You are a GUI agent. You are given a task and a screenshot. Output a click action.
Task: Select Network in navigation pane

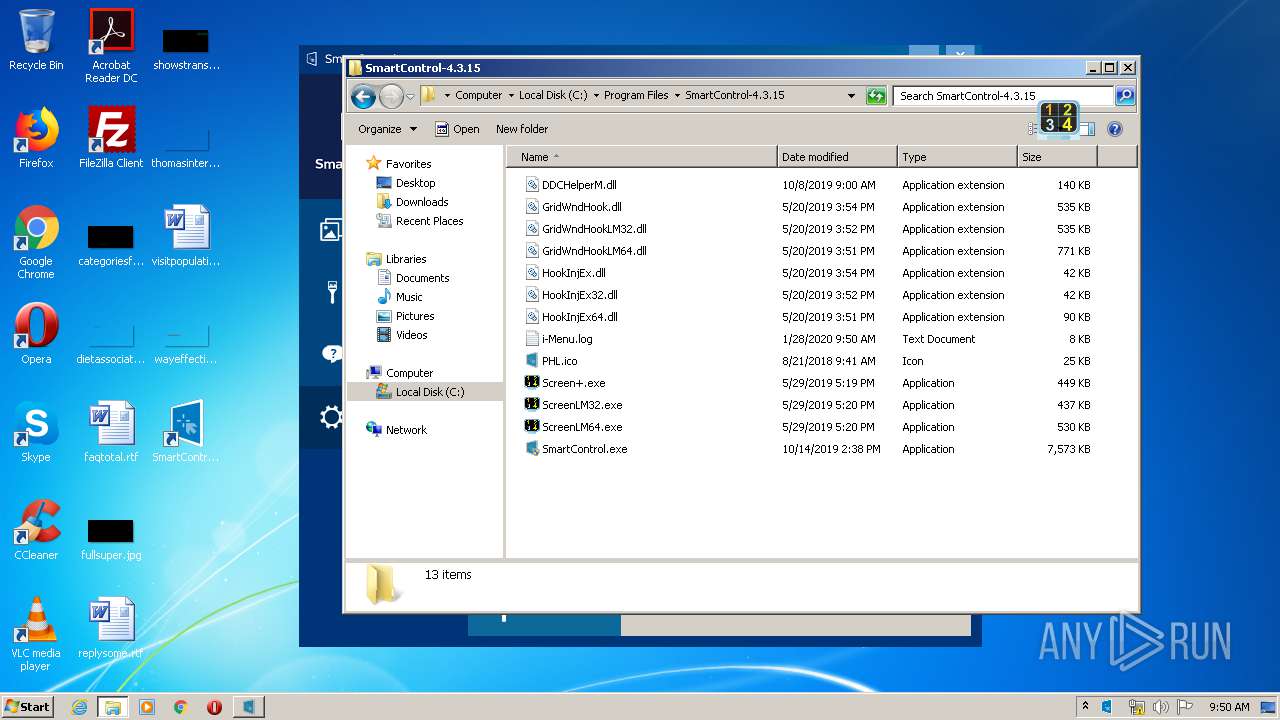[x=406, y=430]
